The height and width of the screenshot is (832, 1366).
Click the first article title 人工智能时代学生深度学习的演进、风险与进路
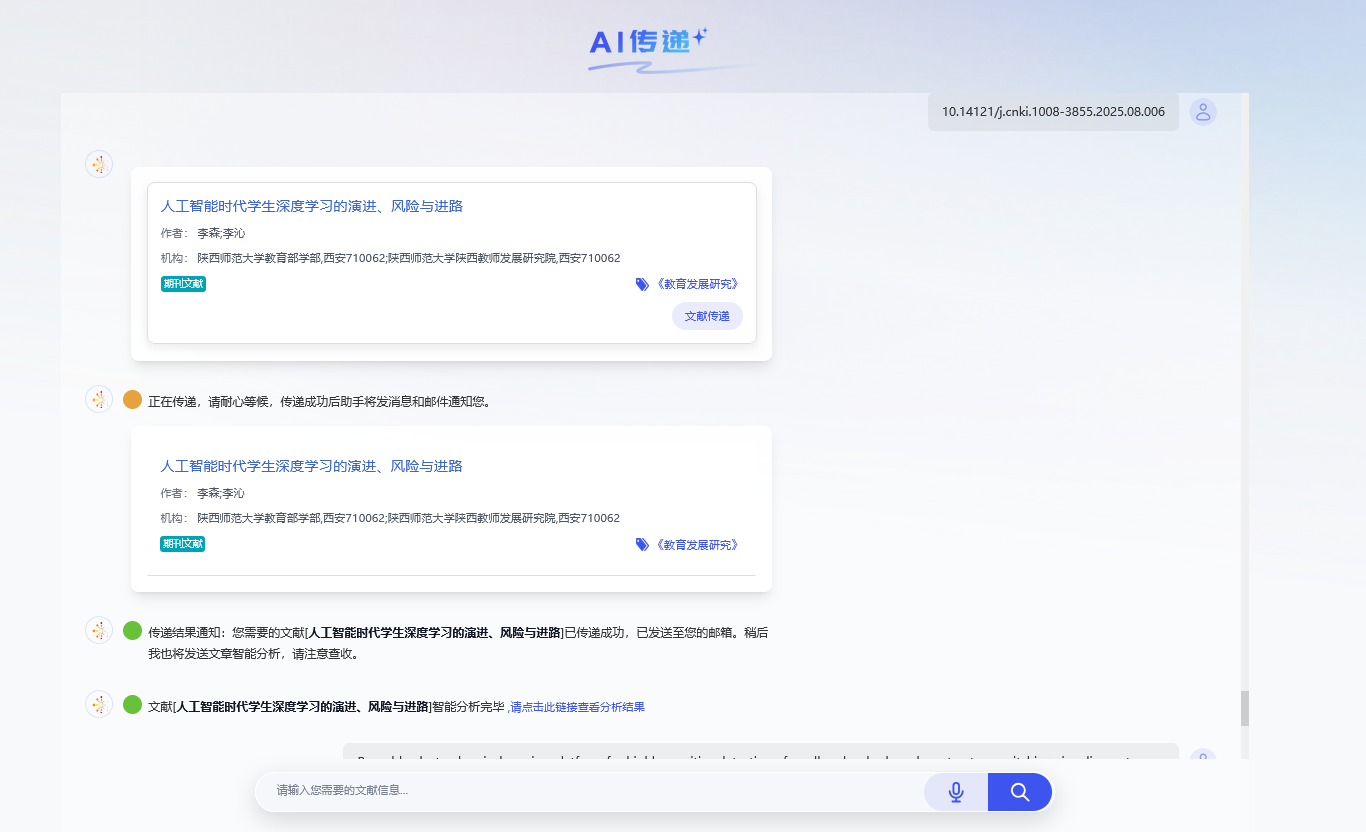tap(312, 205)
